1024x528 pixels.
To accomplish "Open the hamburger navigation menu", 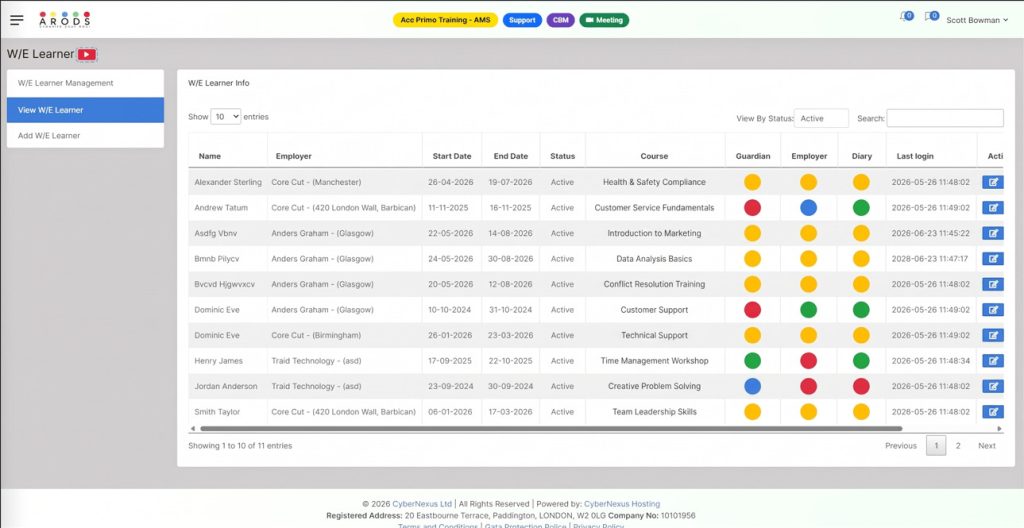I will 16,20.
